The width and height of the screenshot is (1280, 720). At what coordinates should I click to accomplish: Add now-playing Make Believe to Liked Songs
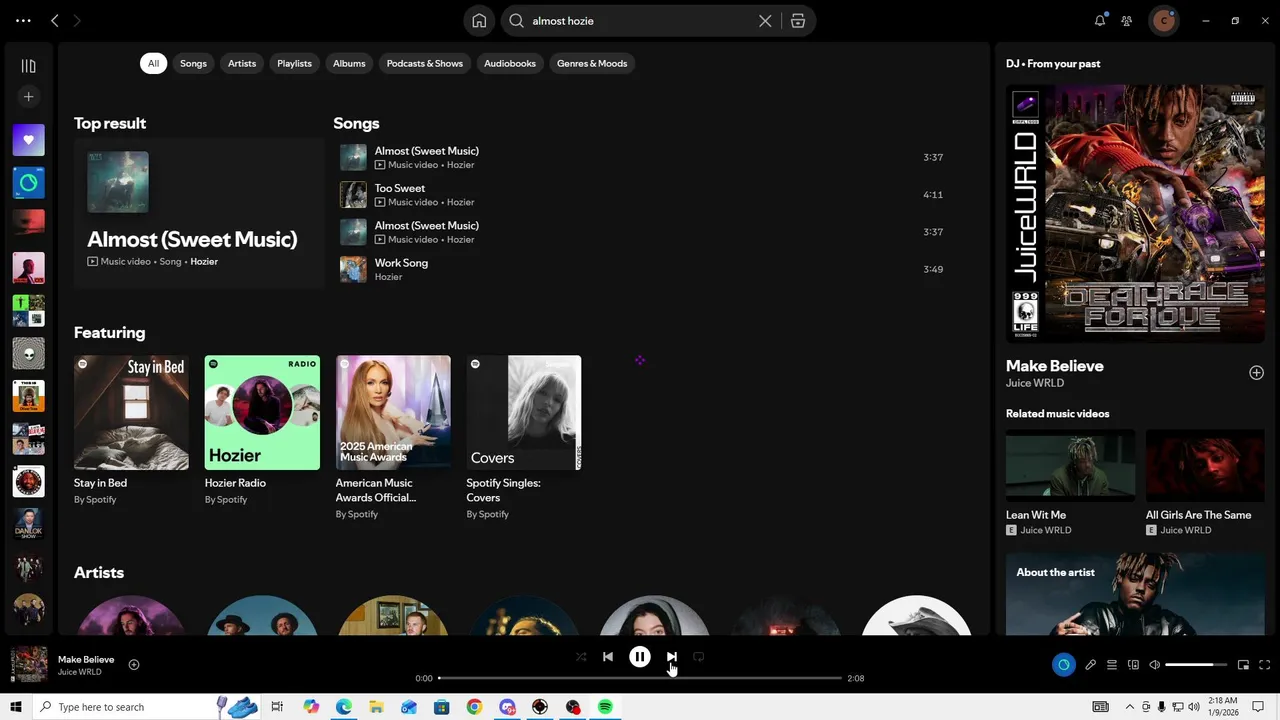point(134,665)
